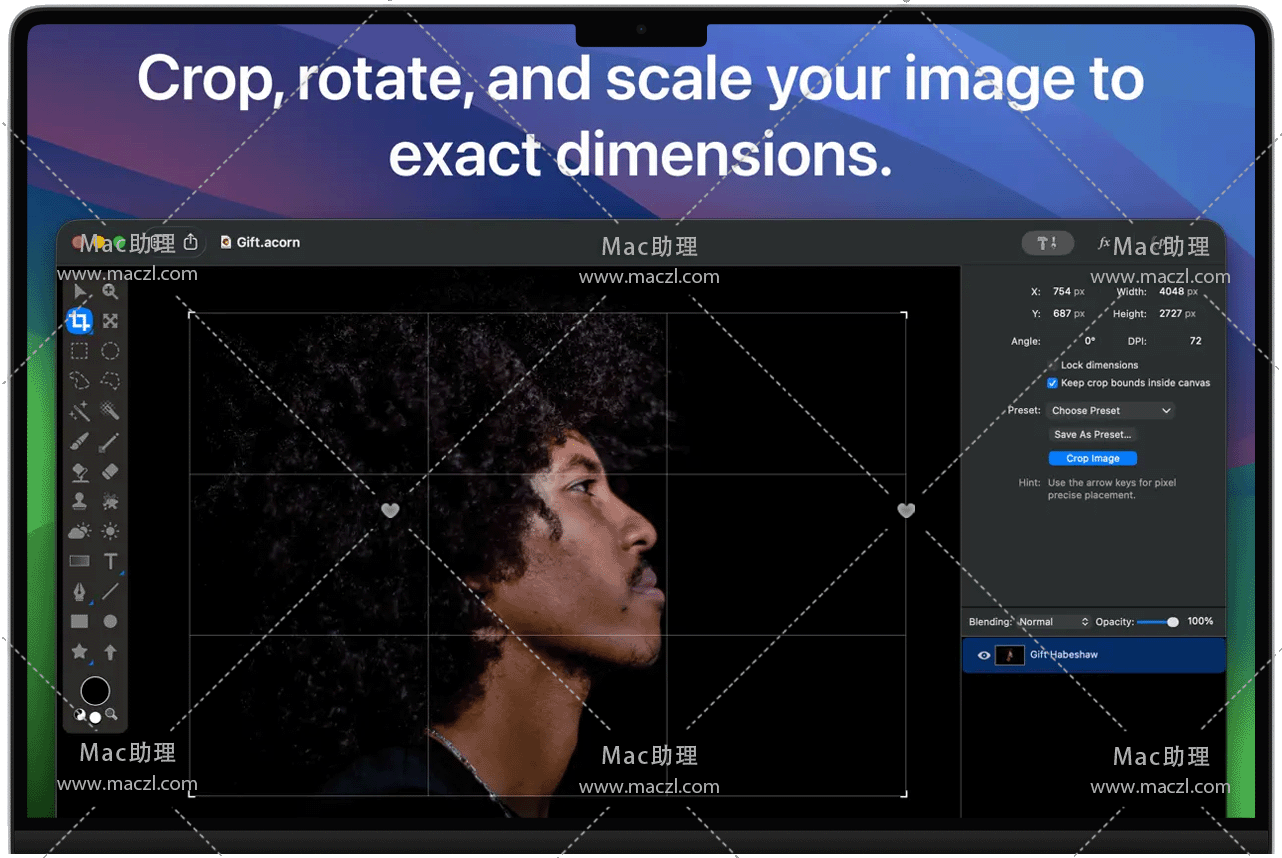The width and height of the screenshot is (1282, 858).
Task: Select the Elliptical selection tool
Action: coord(110,351)
